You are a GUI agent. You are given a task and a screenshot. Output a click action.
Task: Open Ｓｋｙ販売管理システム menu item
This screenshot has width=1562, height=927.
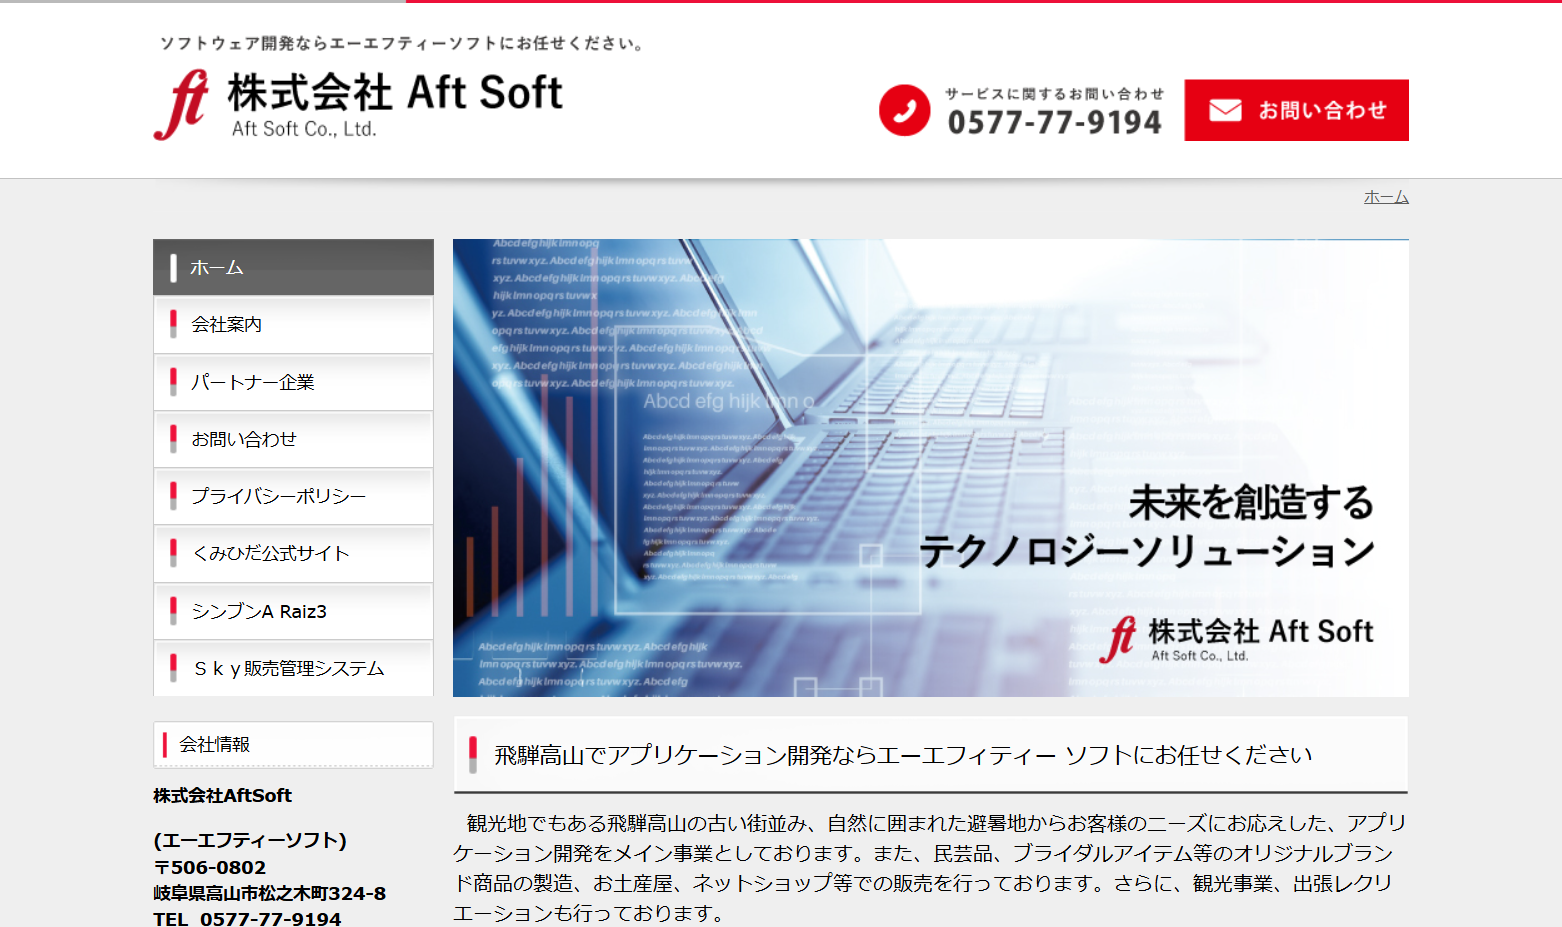point(293,668)
